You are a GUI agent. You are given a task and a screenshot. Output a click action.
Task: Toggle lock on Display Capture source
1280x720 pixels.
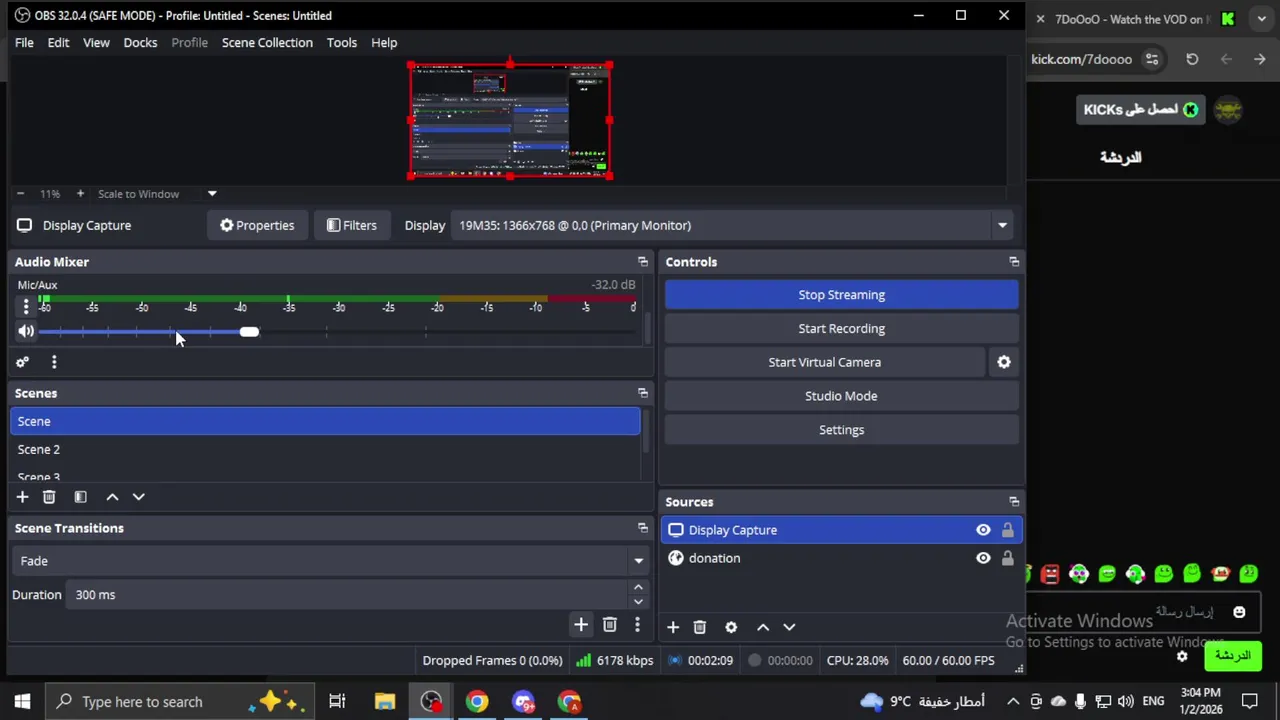(x=1007, y=530)
